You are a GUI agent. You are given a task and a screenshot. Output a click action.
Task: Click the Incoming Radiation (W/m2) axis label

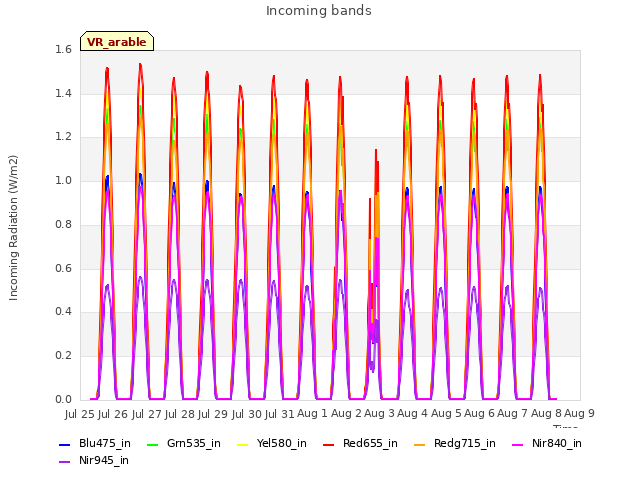[x=13, y=228]
